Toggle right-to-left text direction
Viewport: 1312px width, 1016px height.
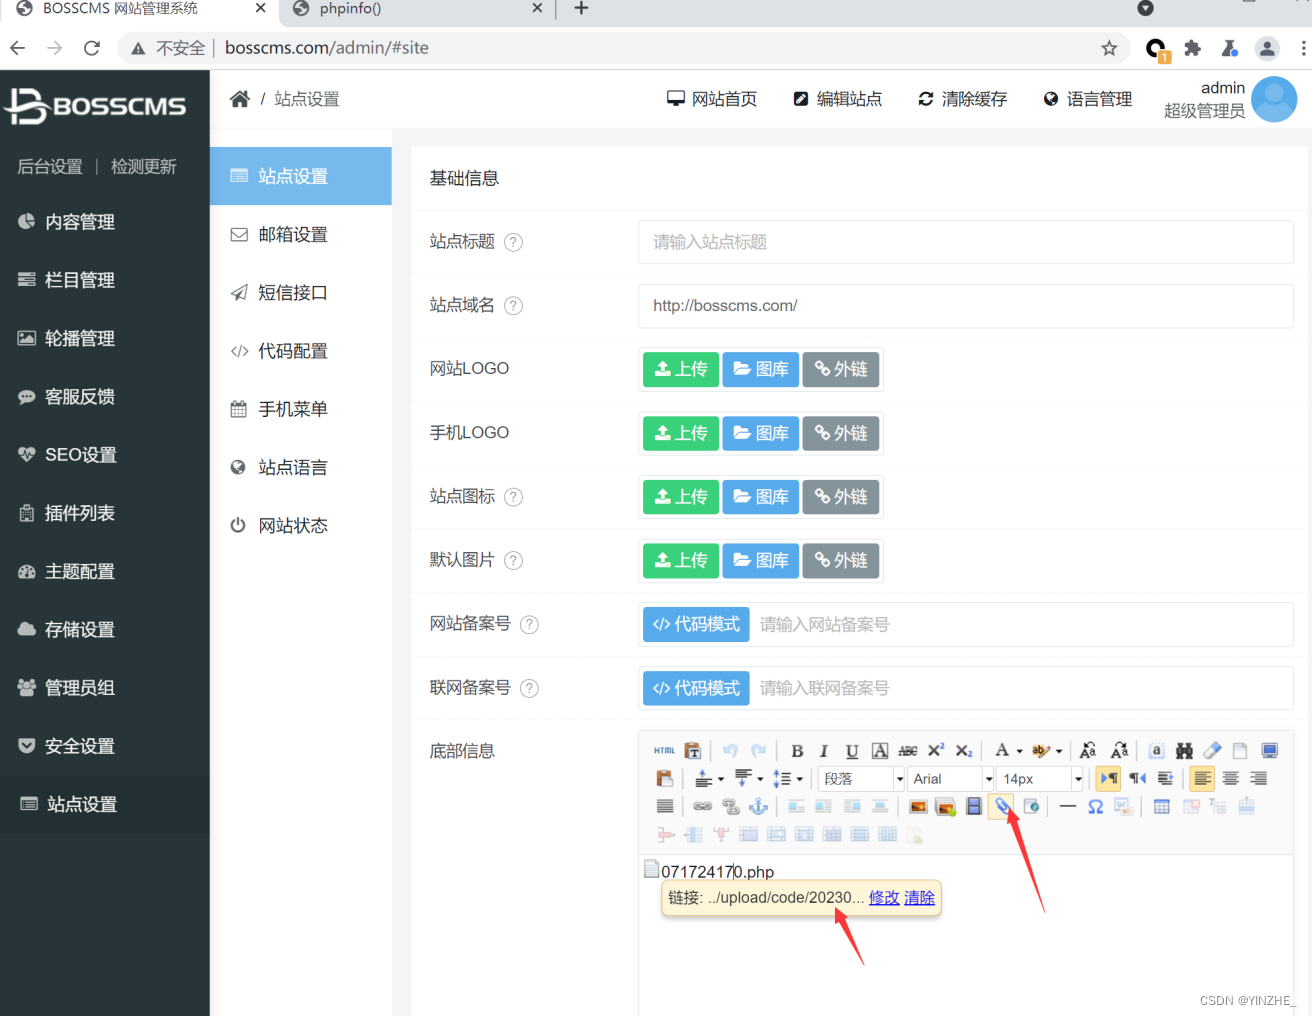[1137, 778]
